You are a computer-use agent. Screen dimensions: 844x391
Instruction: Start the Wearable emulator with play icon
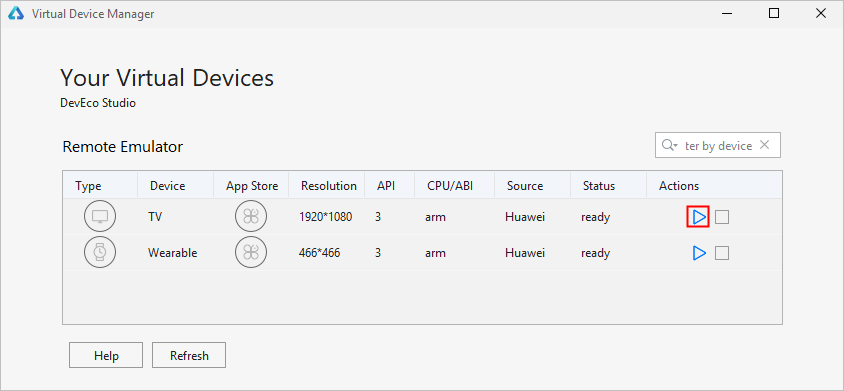699,253
